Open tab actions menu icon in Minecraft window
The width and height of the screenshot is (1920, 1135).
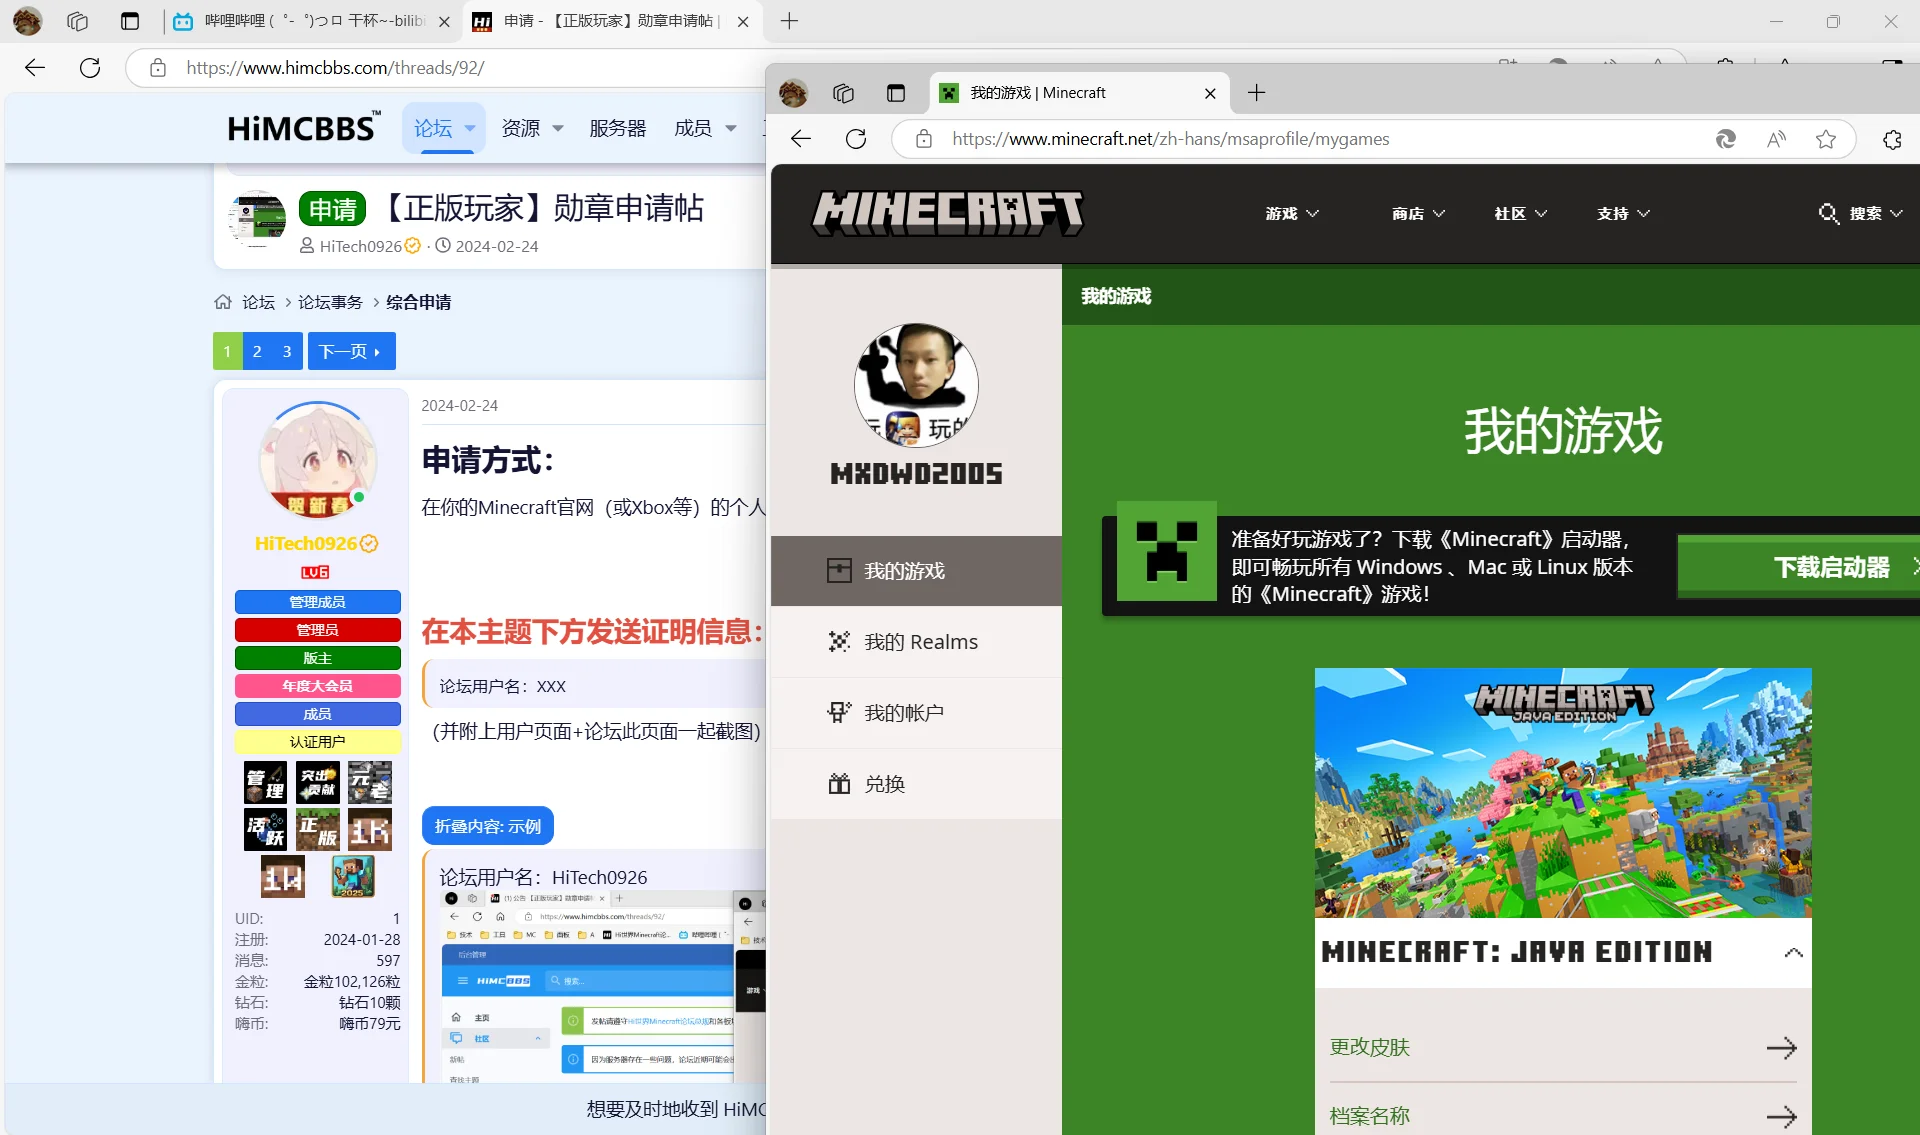tap(896, 93)
